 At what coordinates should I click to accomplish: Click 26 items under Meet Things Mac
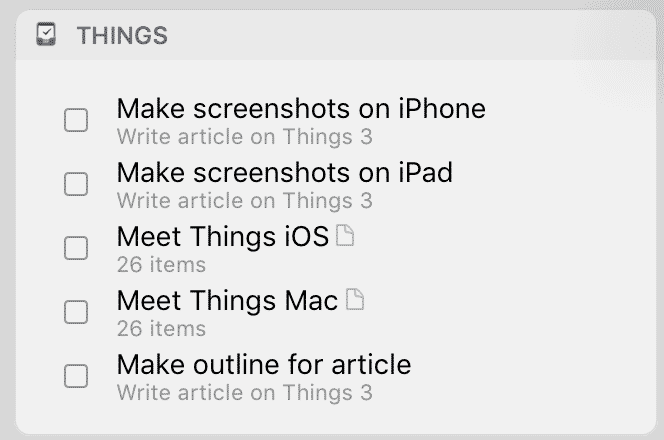click(x=161, y=329)
